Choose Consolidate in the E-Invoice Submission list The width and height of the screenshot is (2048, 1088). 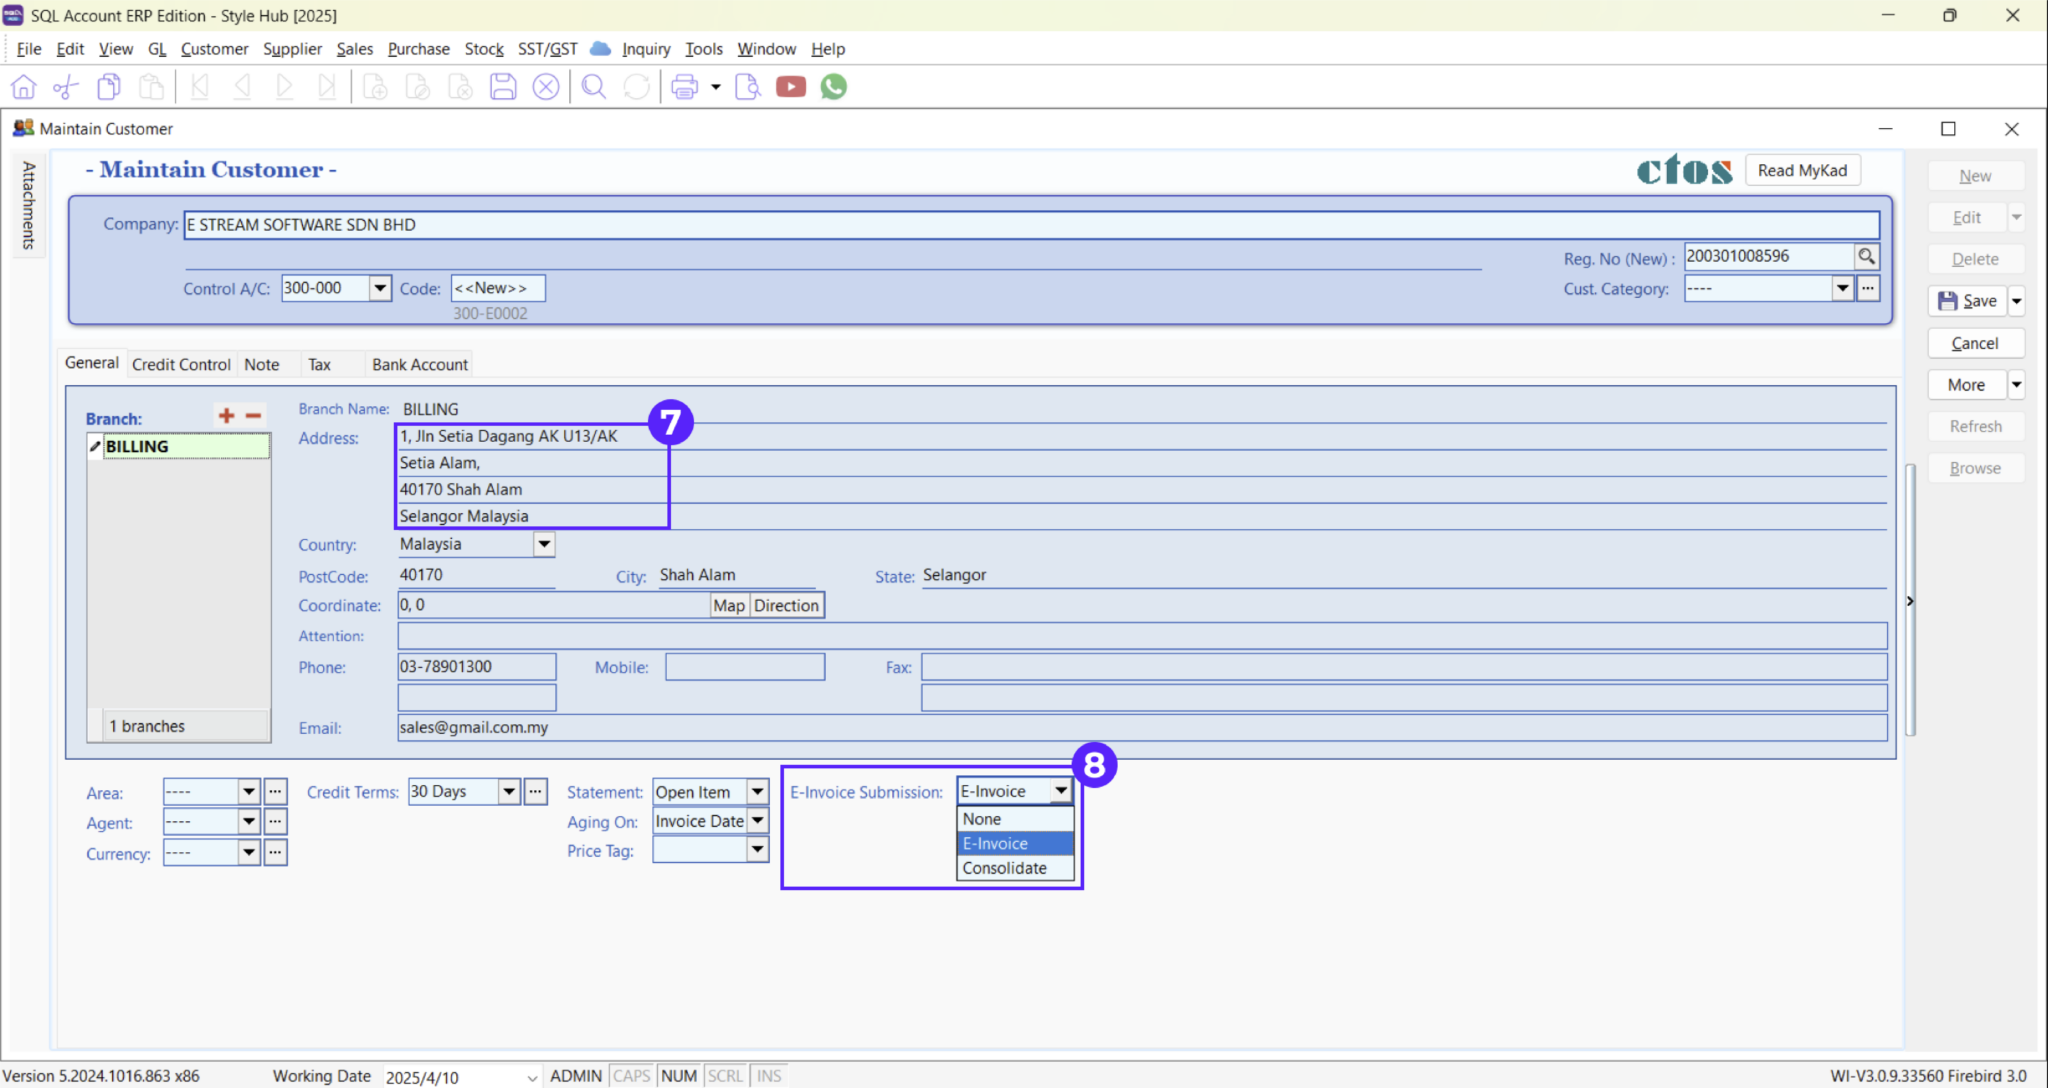[1003, 868]
